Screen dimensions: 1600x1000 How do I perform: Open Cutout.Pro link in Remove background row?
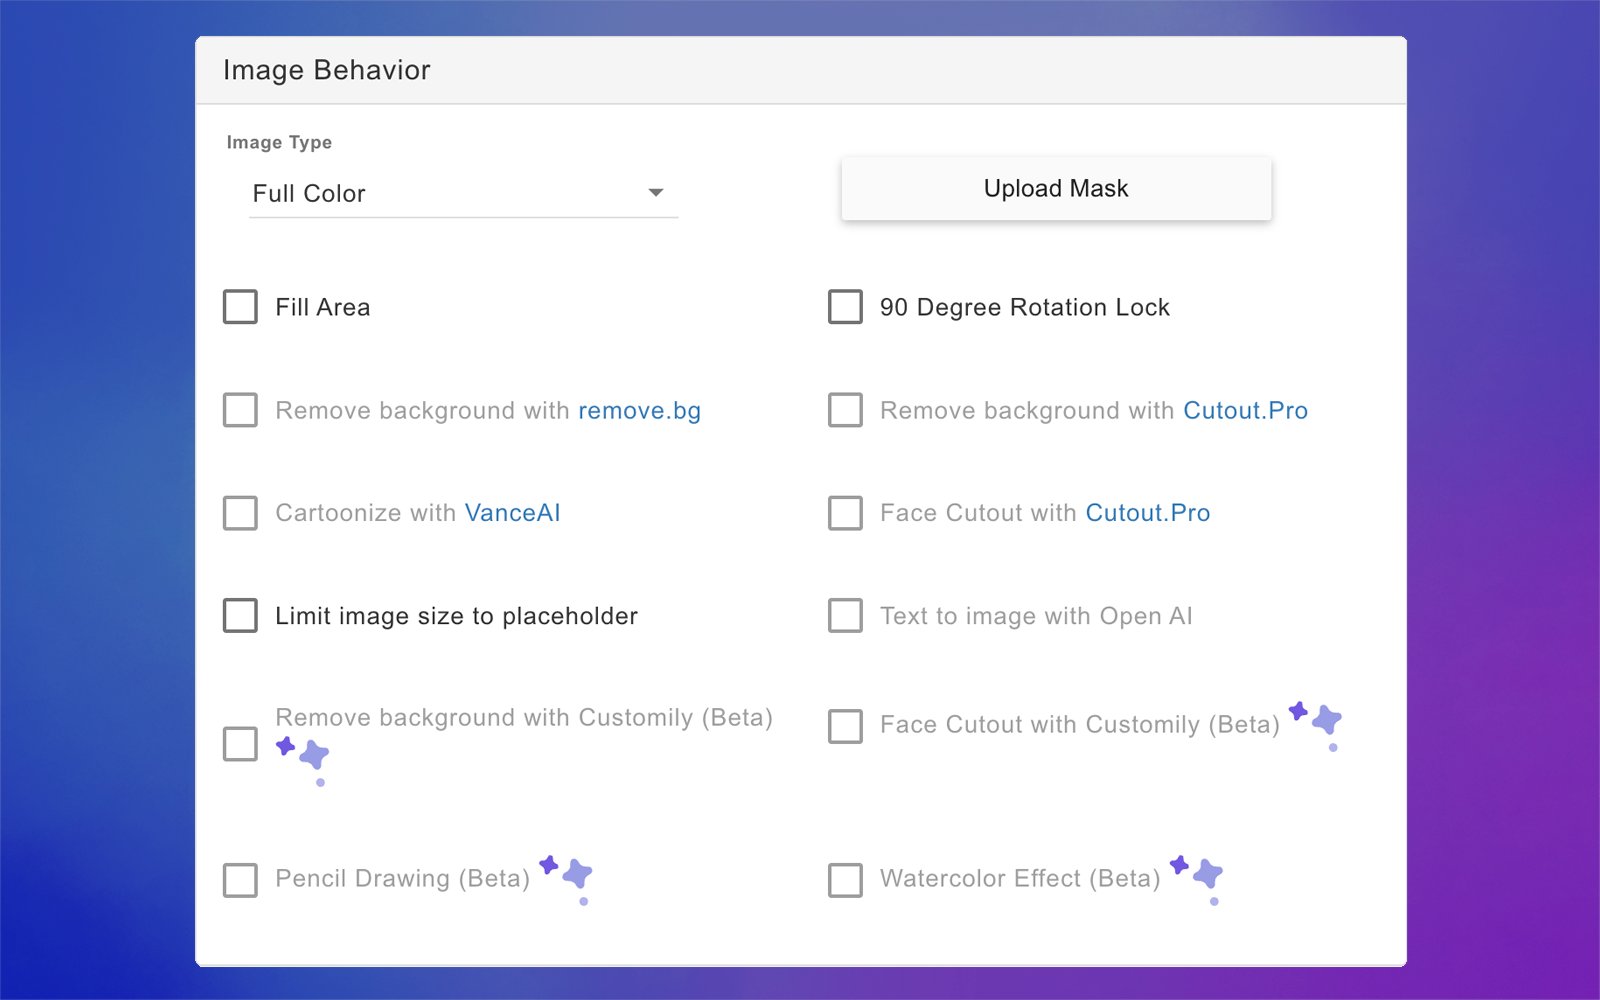click(x=1245, y=411)
